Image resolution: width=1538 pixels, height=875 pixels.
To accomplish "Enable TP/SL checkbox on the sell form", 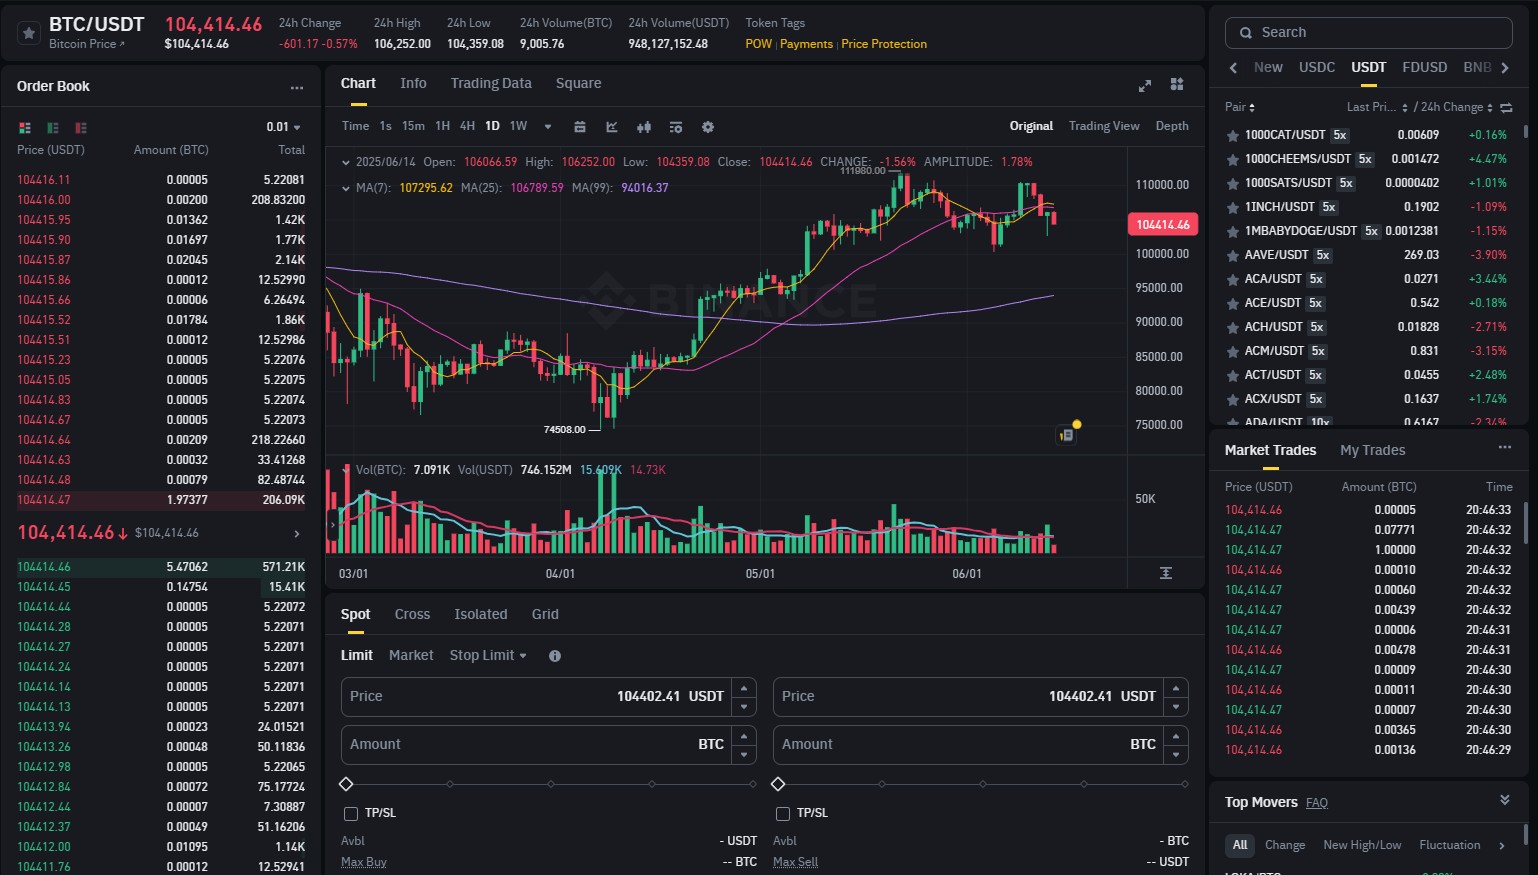I will [782, 813].
